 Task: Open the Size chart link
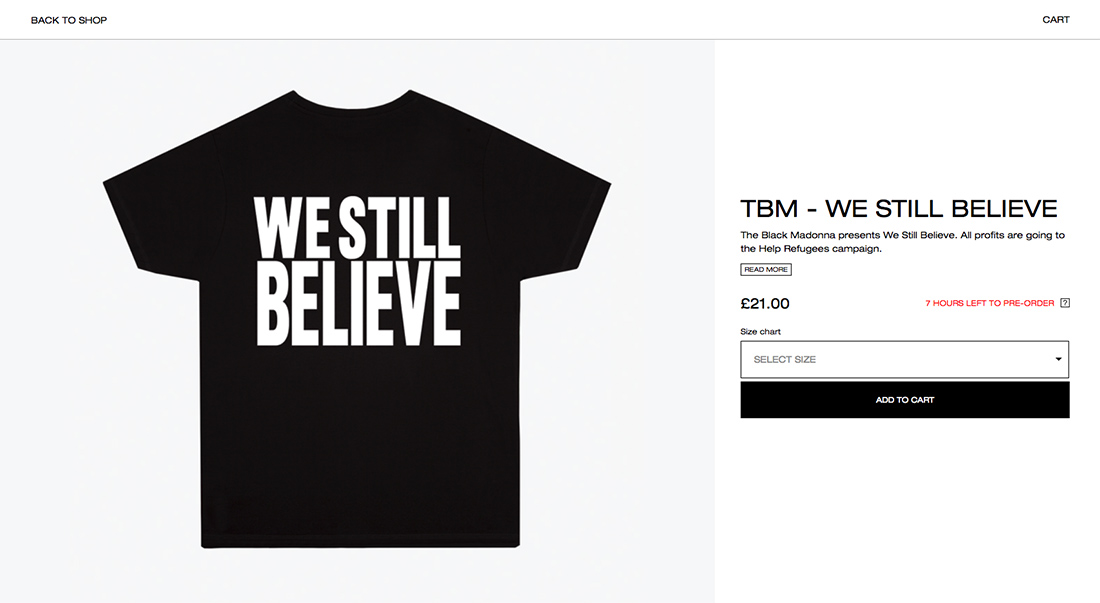(x=760, y=332)
